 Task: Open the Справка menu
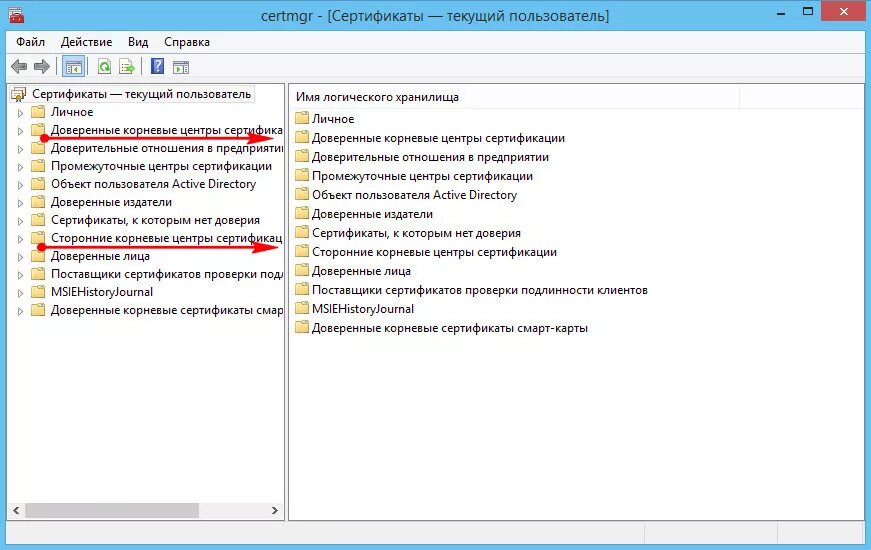[x=187, y=42]
